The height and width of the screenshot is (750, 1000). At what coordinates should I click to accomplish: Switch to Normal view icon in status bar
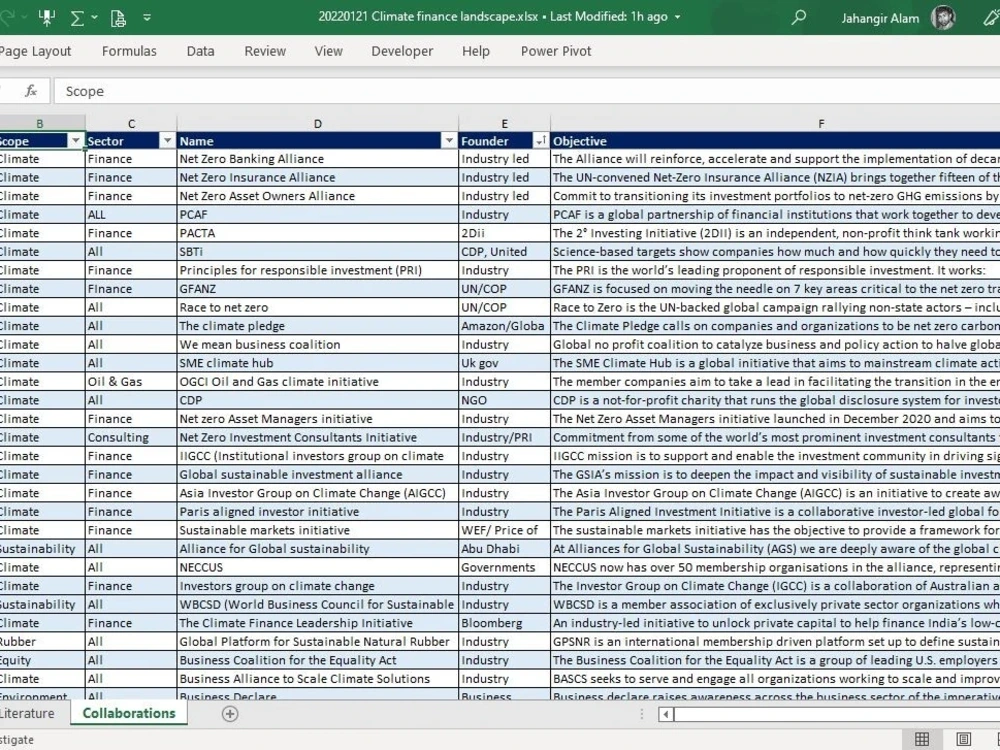(922, 739)
